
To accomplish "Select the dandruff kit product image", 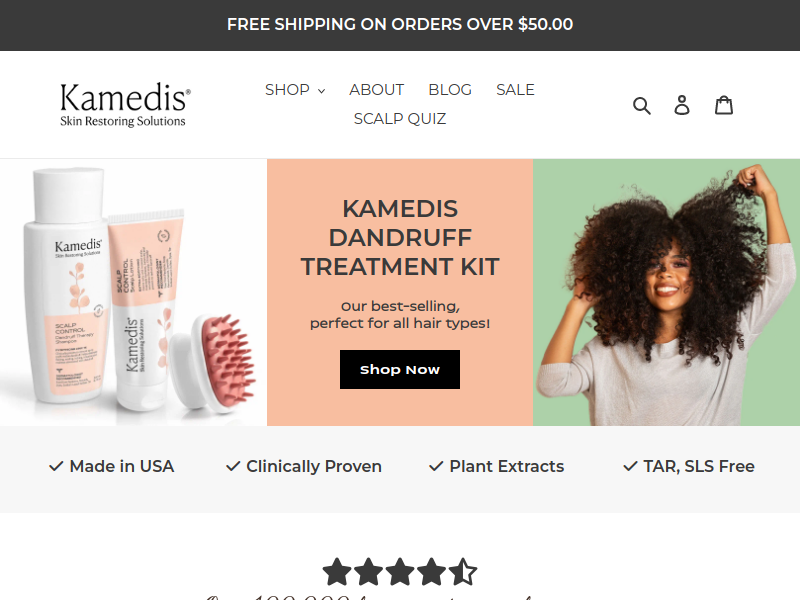I will (133, 292).
